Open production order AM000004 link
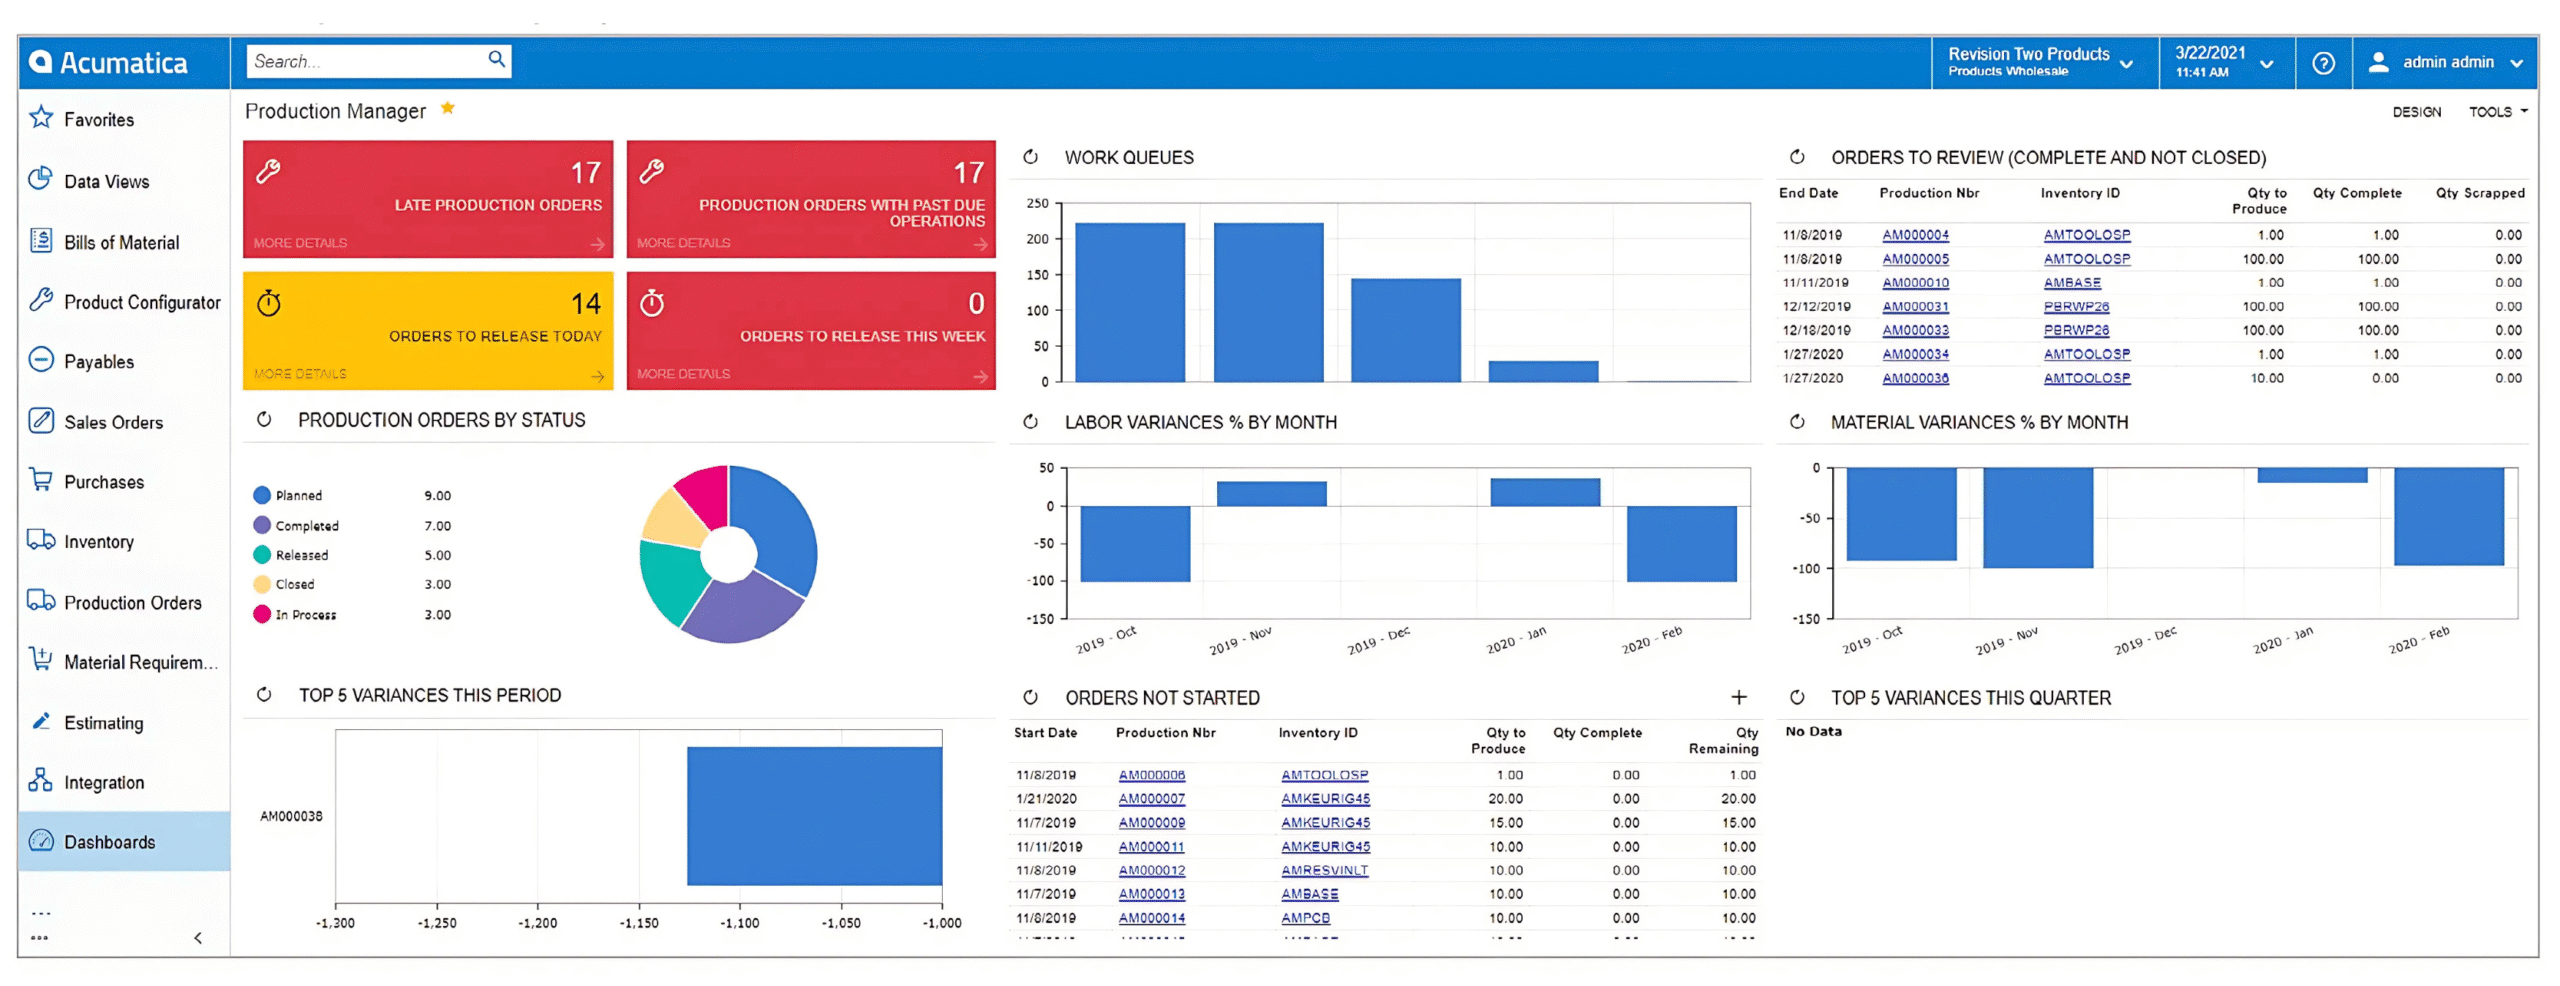This screenshot has width=2560, height=986. [1914, 235]
